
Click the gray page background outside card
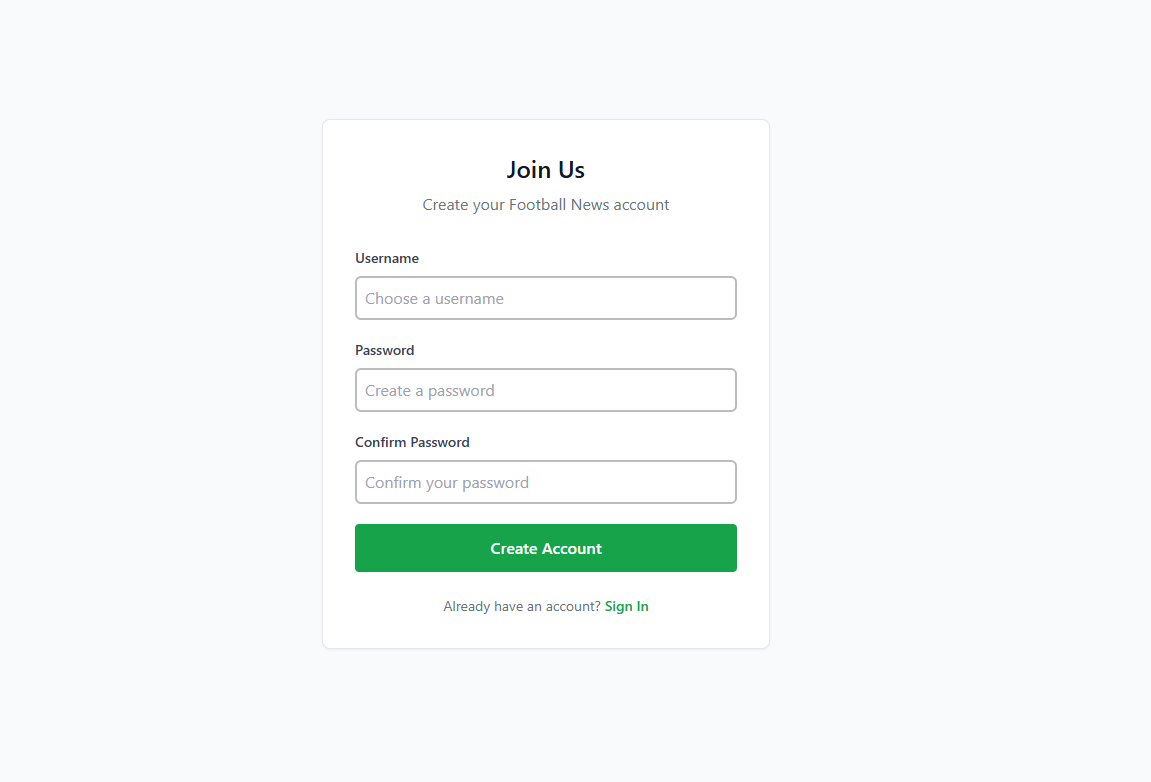150,400
